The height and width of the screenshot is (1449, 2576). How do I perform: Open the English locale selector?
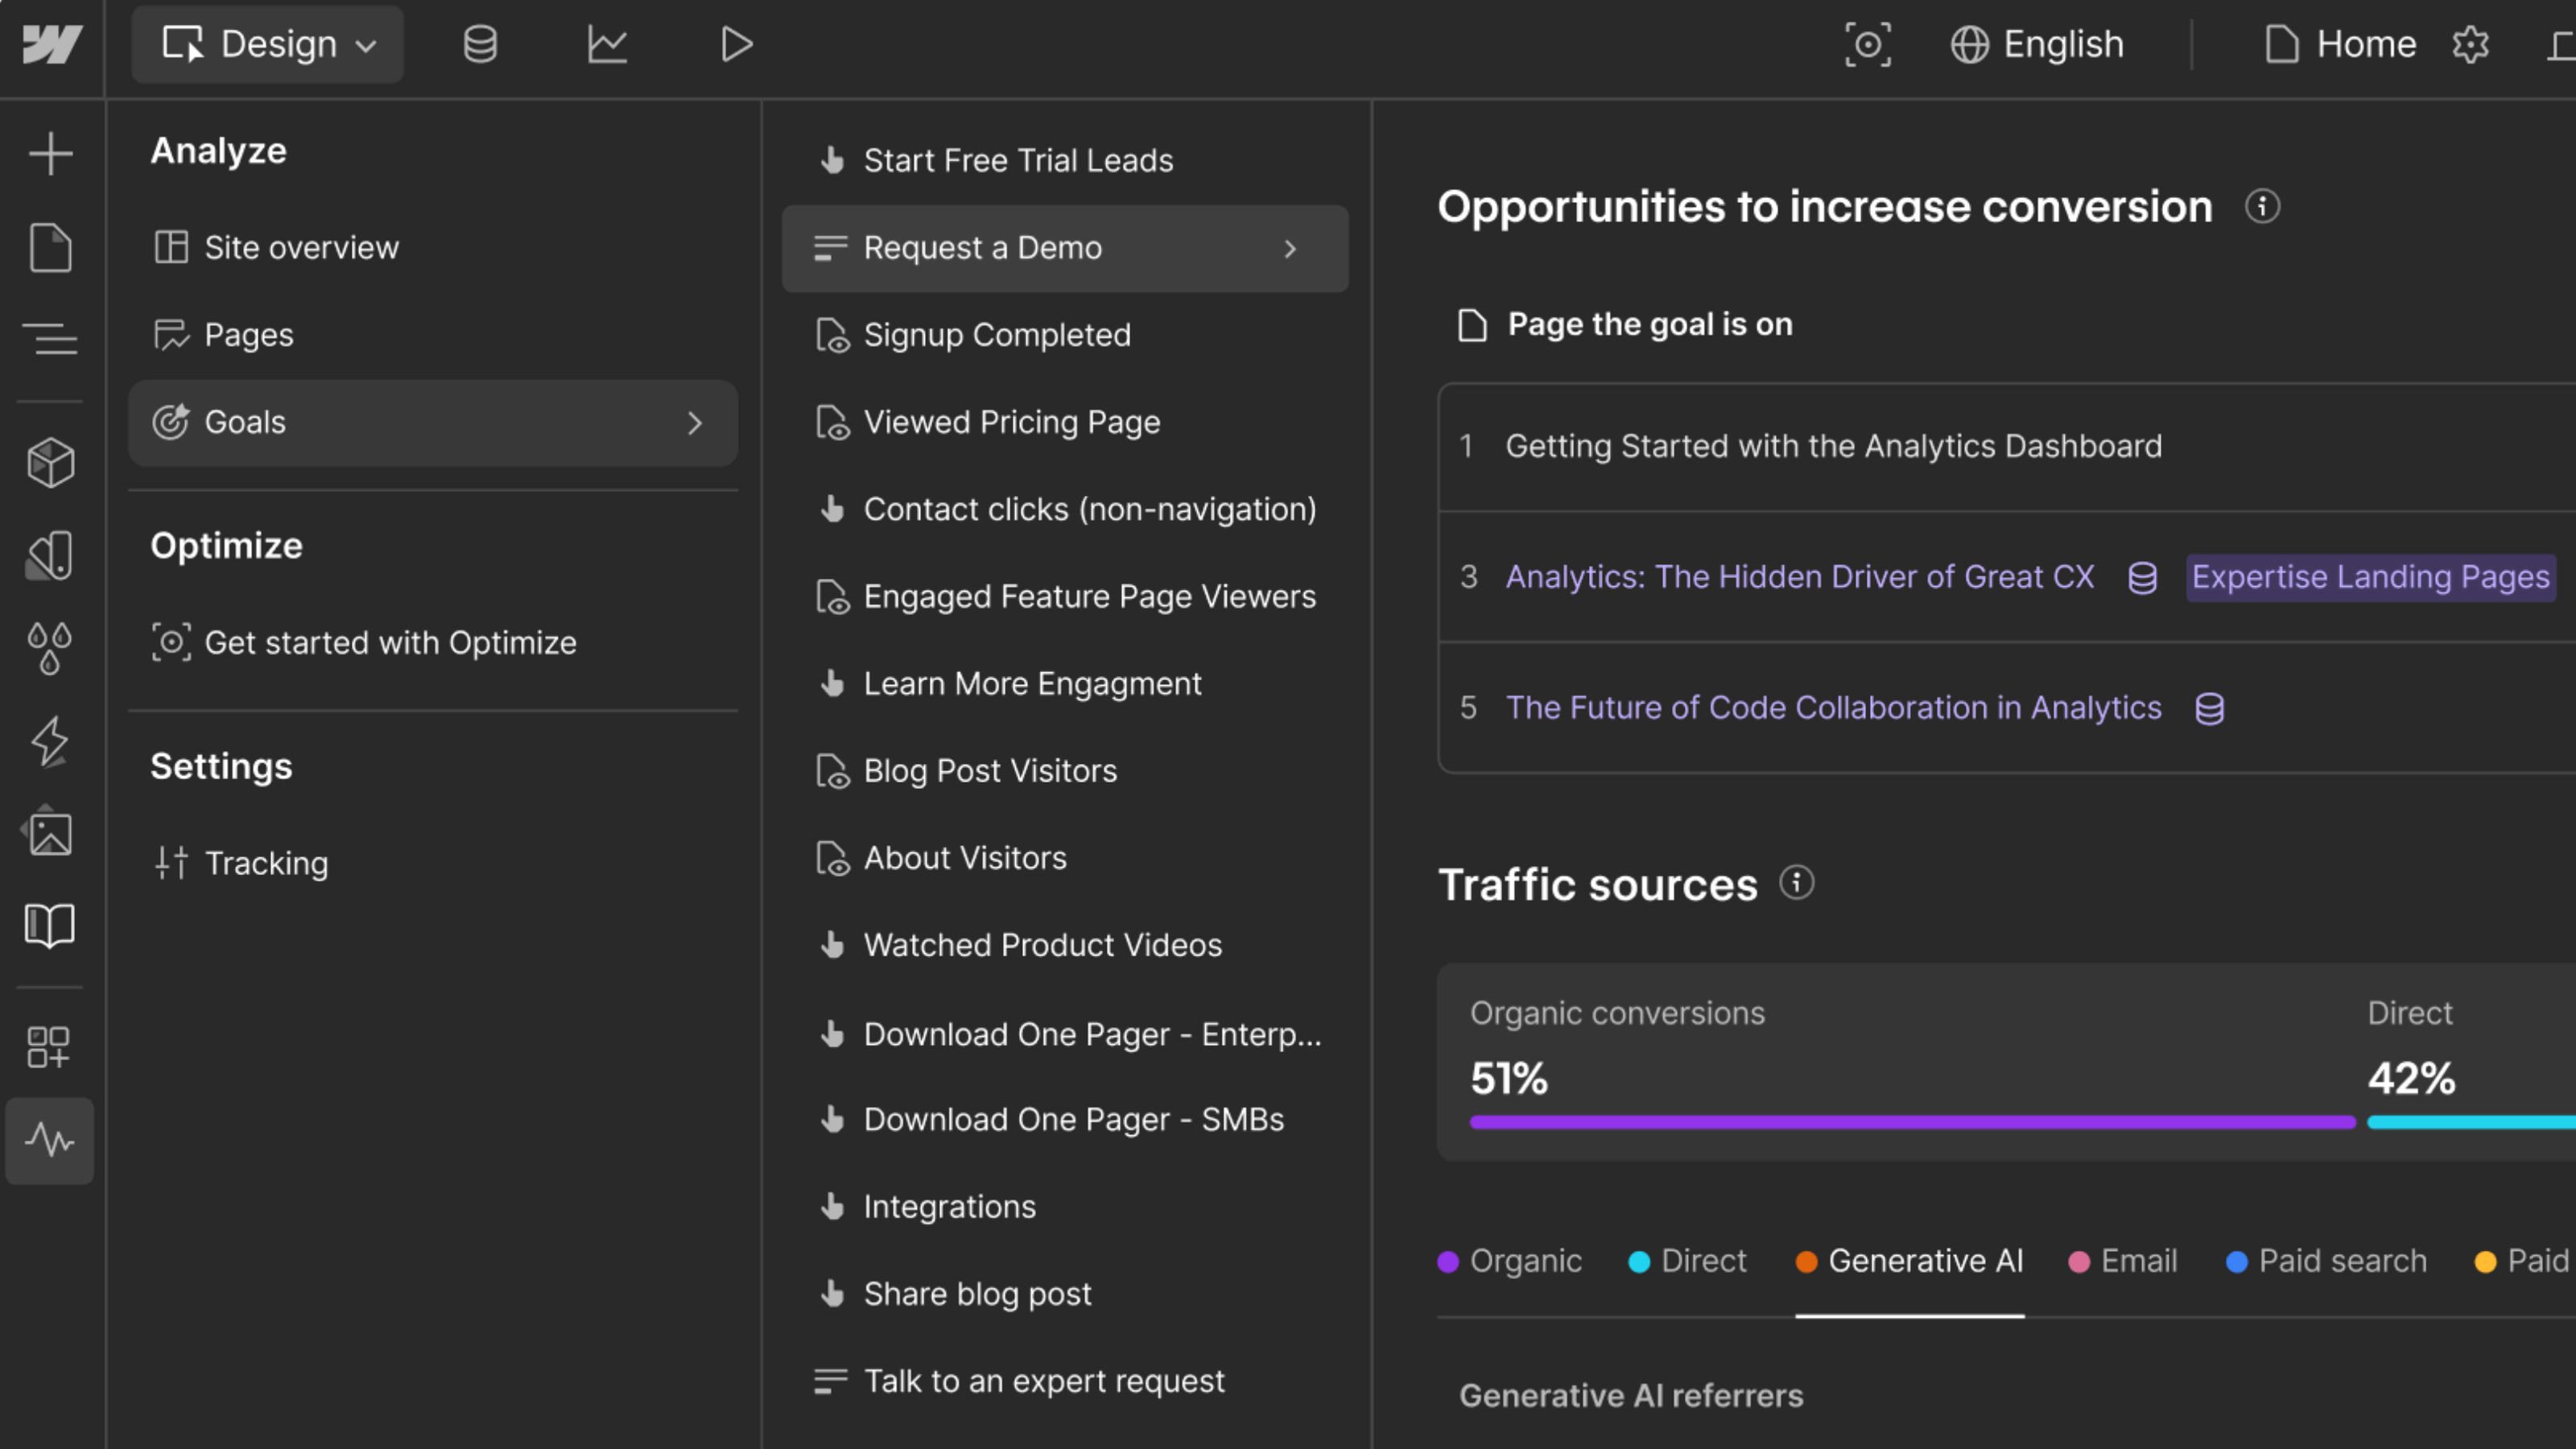tap(2037, 44)
